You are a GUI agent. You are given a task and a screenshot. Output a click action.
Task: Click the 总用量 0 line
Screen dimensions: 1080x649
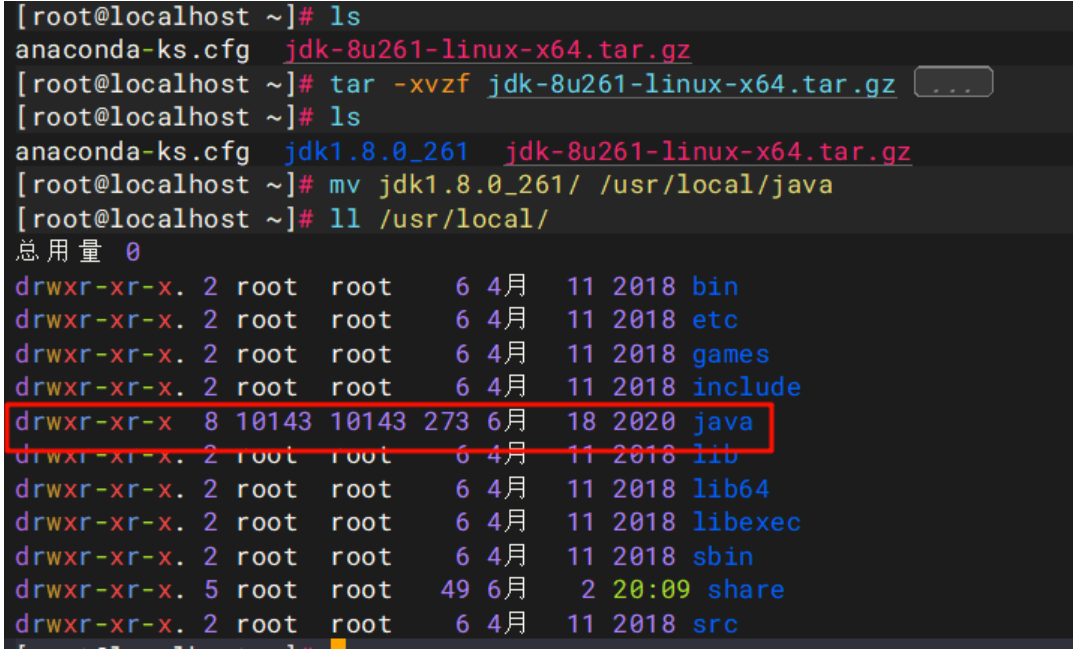click(x=78, y=252)
